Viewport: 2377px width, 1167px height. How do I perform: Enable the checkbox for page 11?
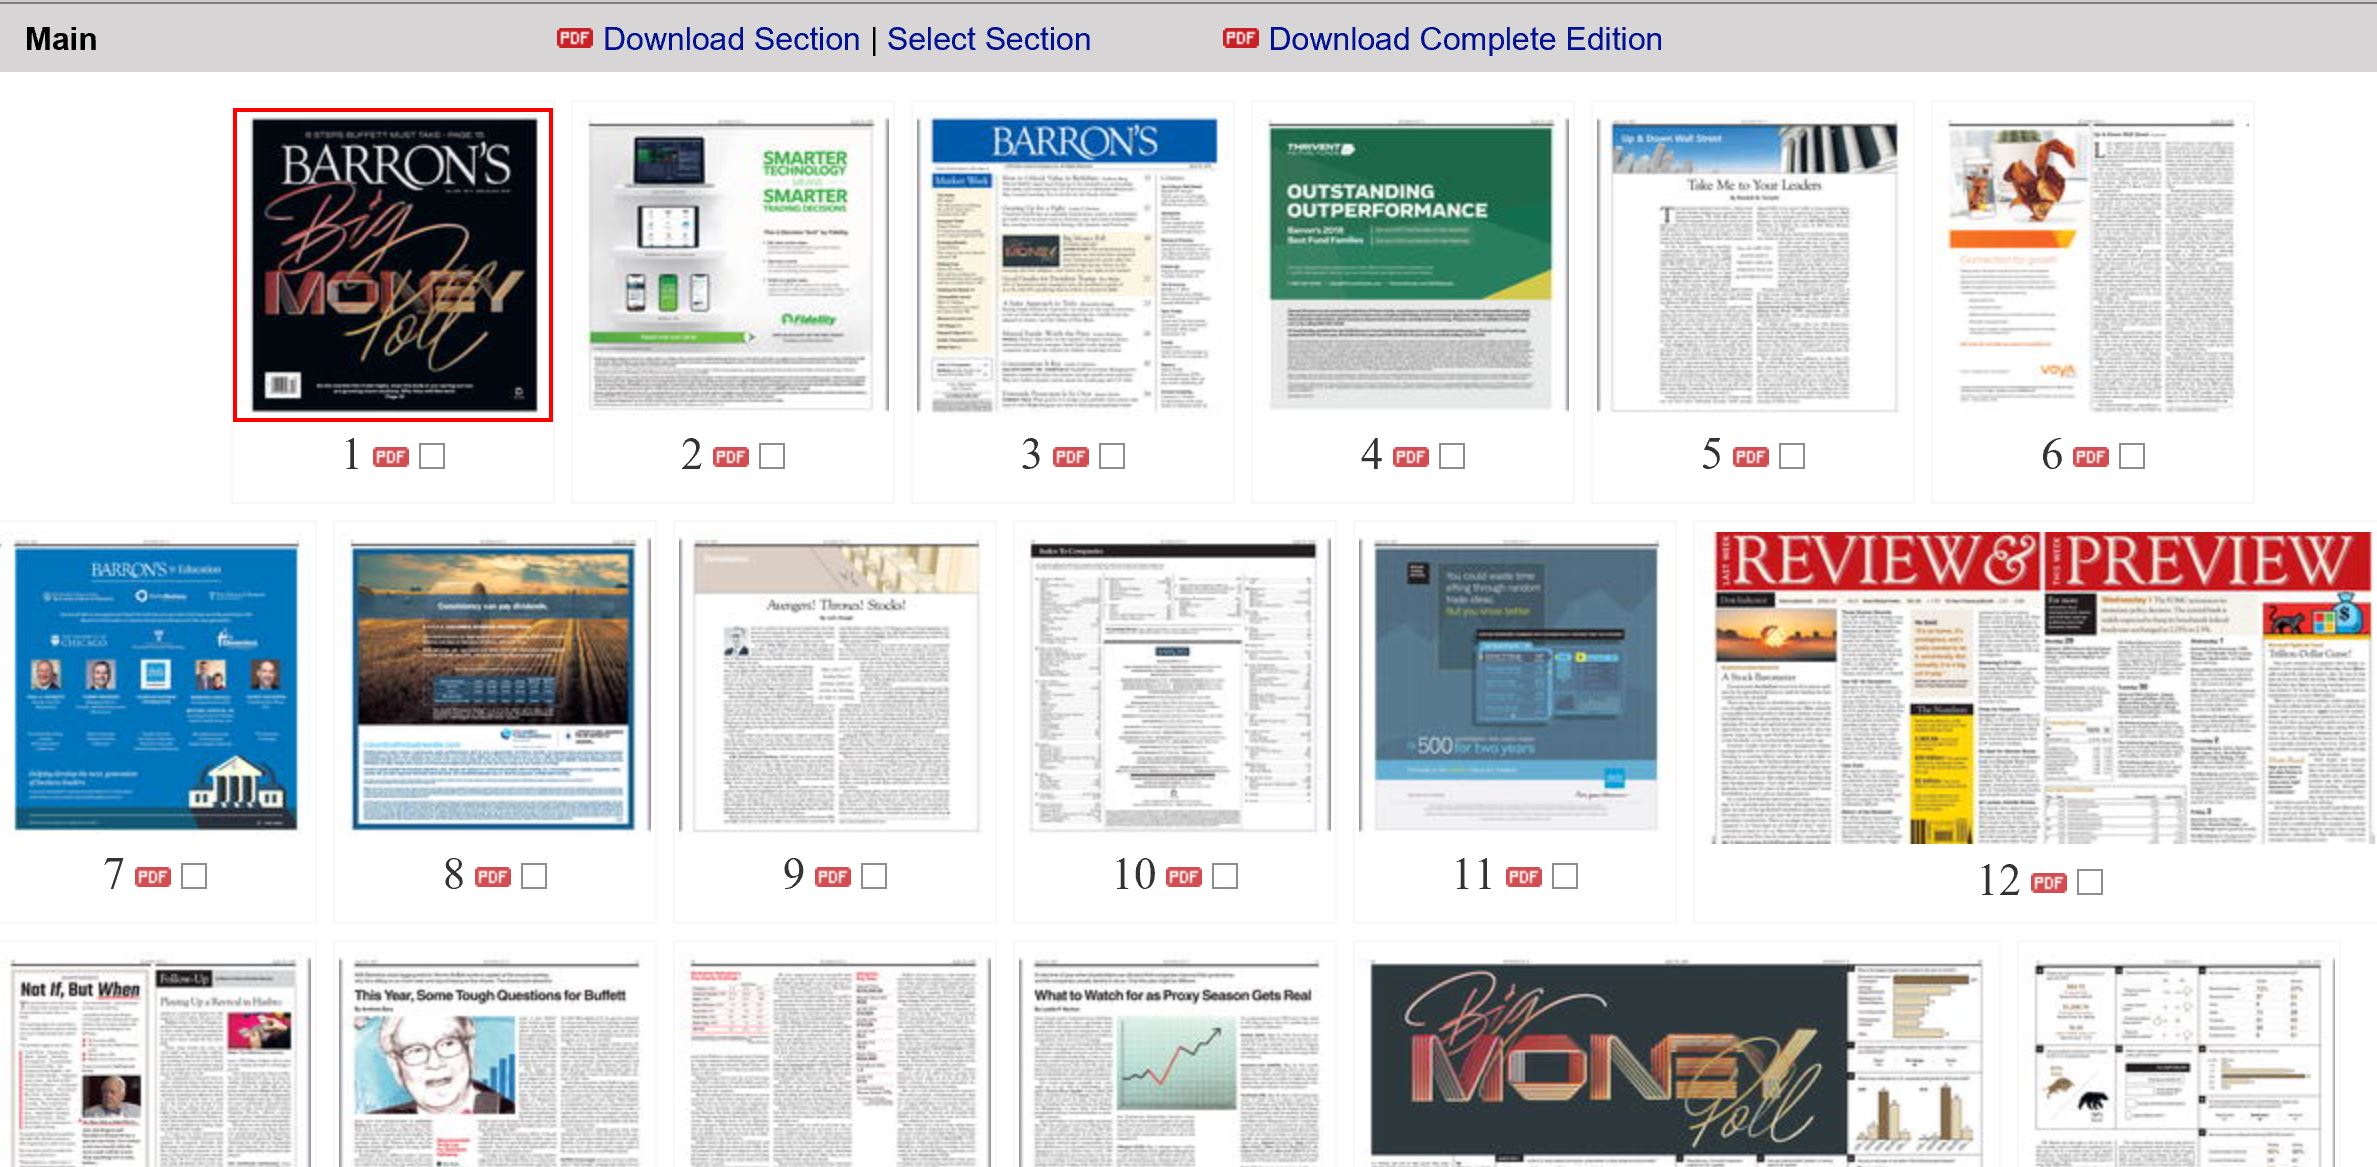pos(1565,877)
